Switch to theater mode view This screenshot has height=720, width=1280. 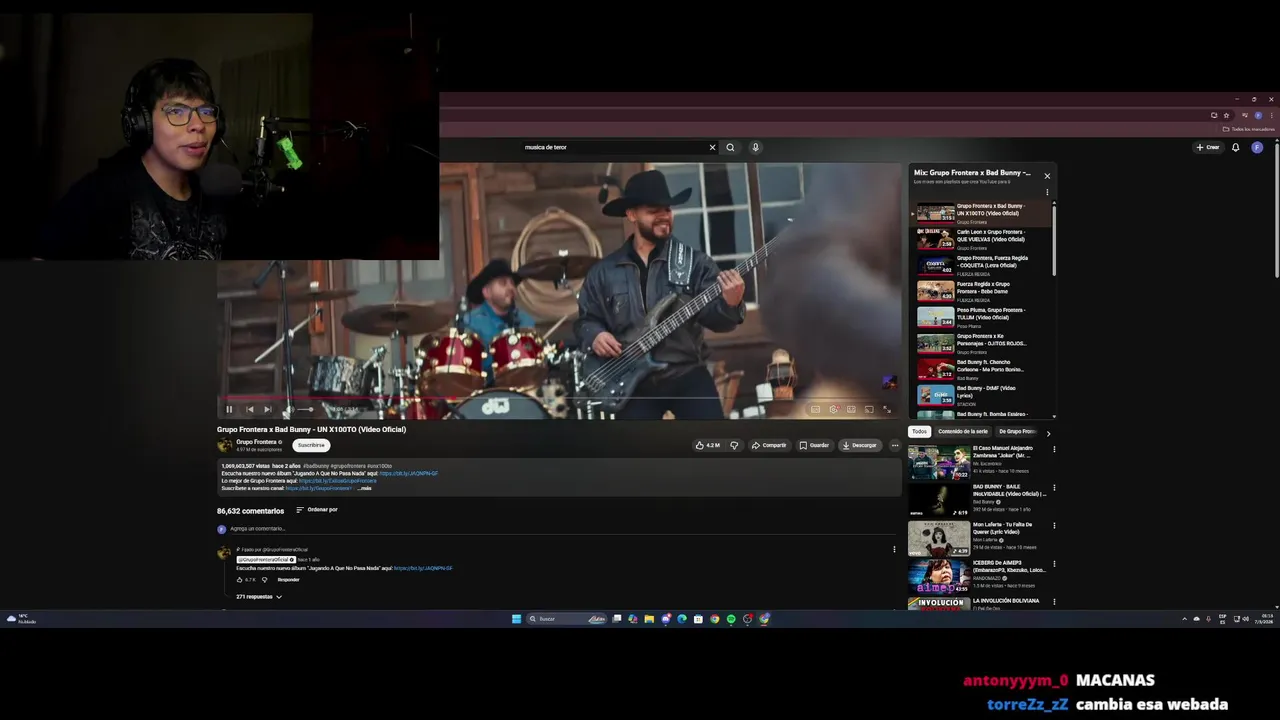click(851, 409)
